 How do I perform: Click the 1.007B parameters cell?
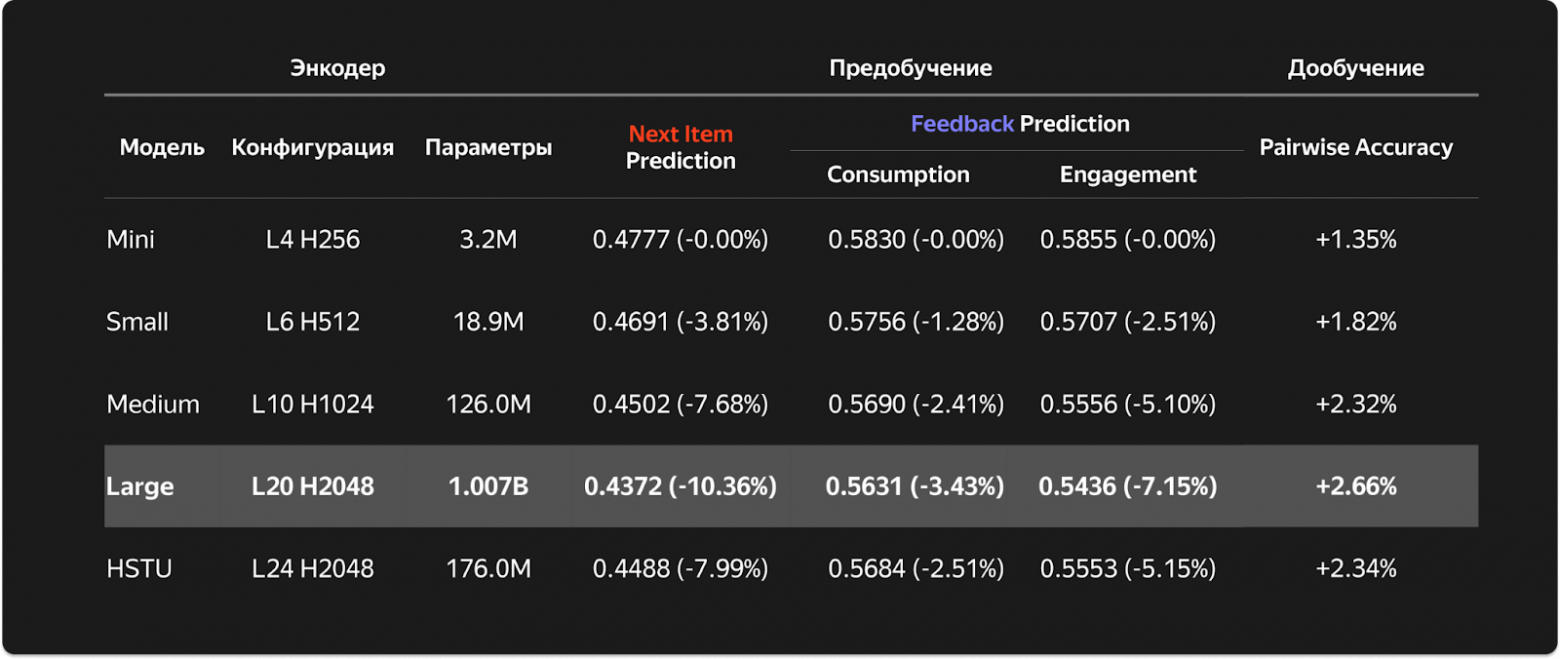[x=488, y=487]
